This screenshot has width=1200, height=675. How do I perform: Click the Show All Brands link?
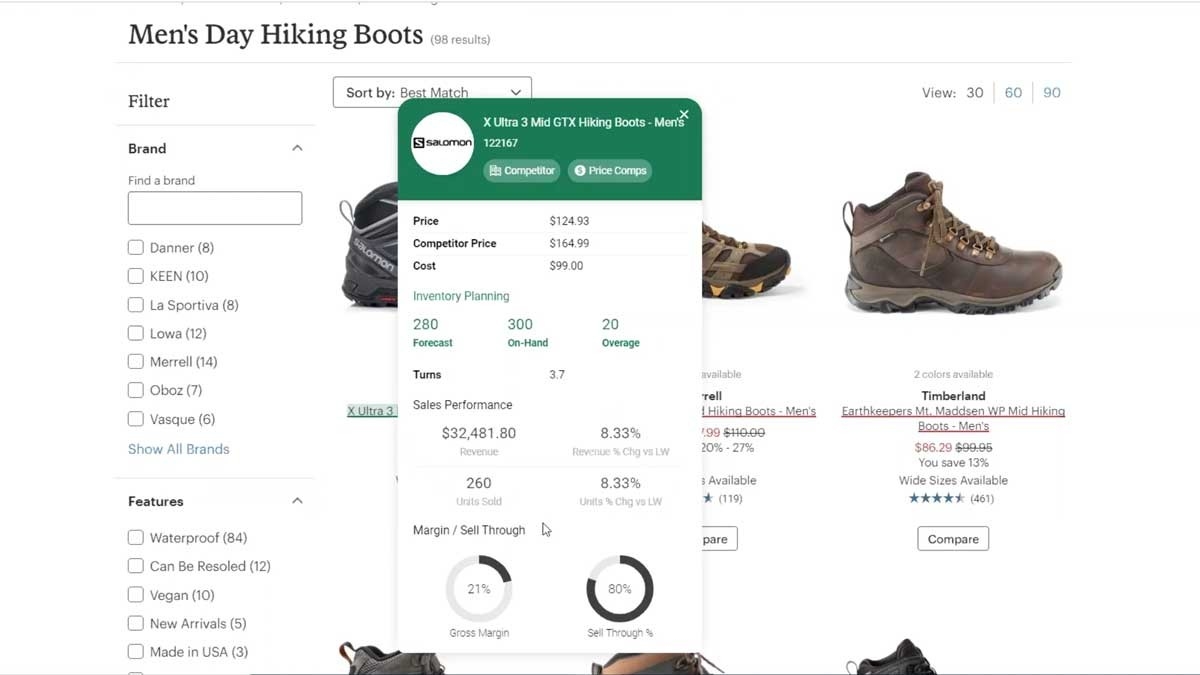178,449
